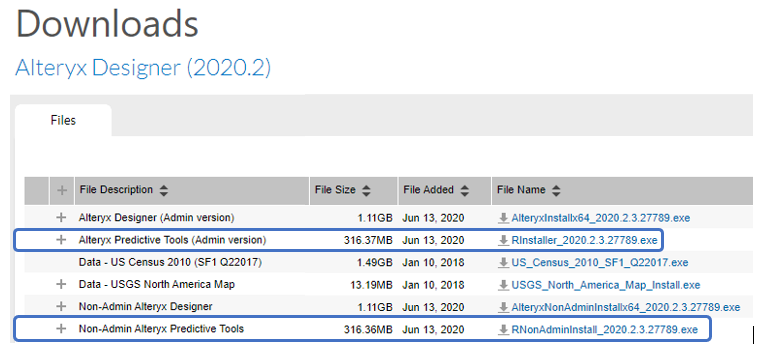Click download arrow icon beside RNonAdminInstall file
The image size is (769, 363).
coord(503,330)
